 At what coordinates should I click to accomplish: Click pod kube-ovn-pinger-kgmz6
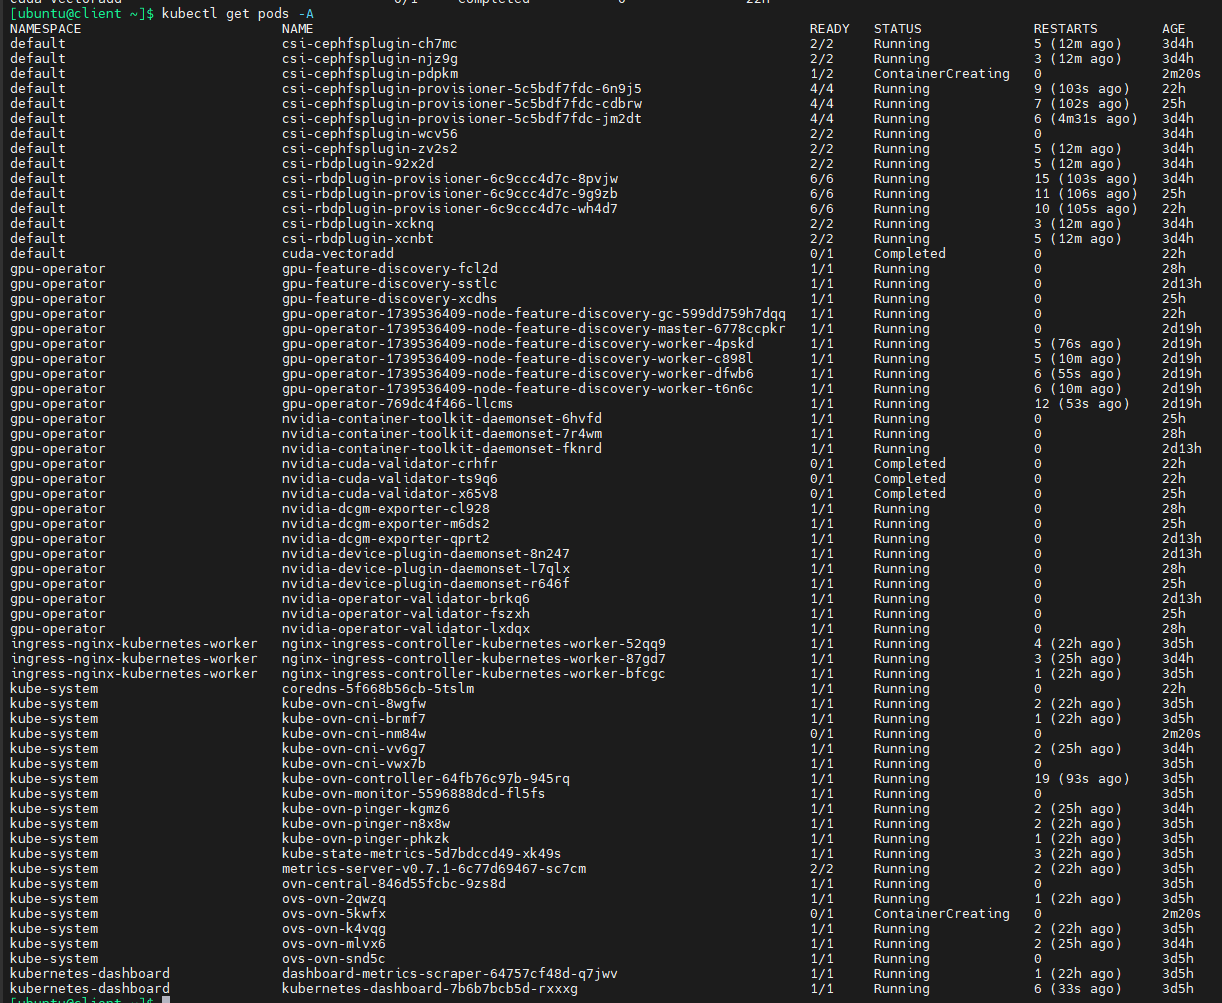tap(366, 809)
